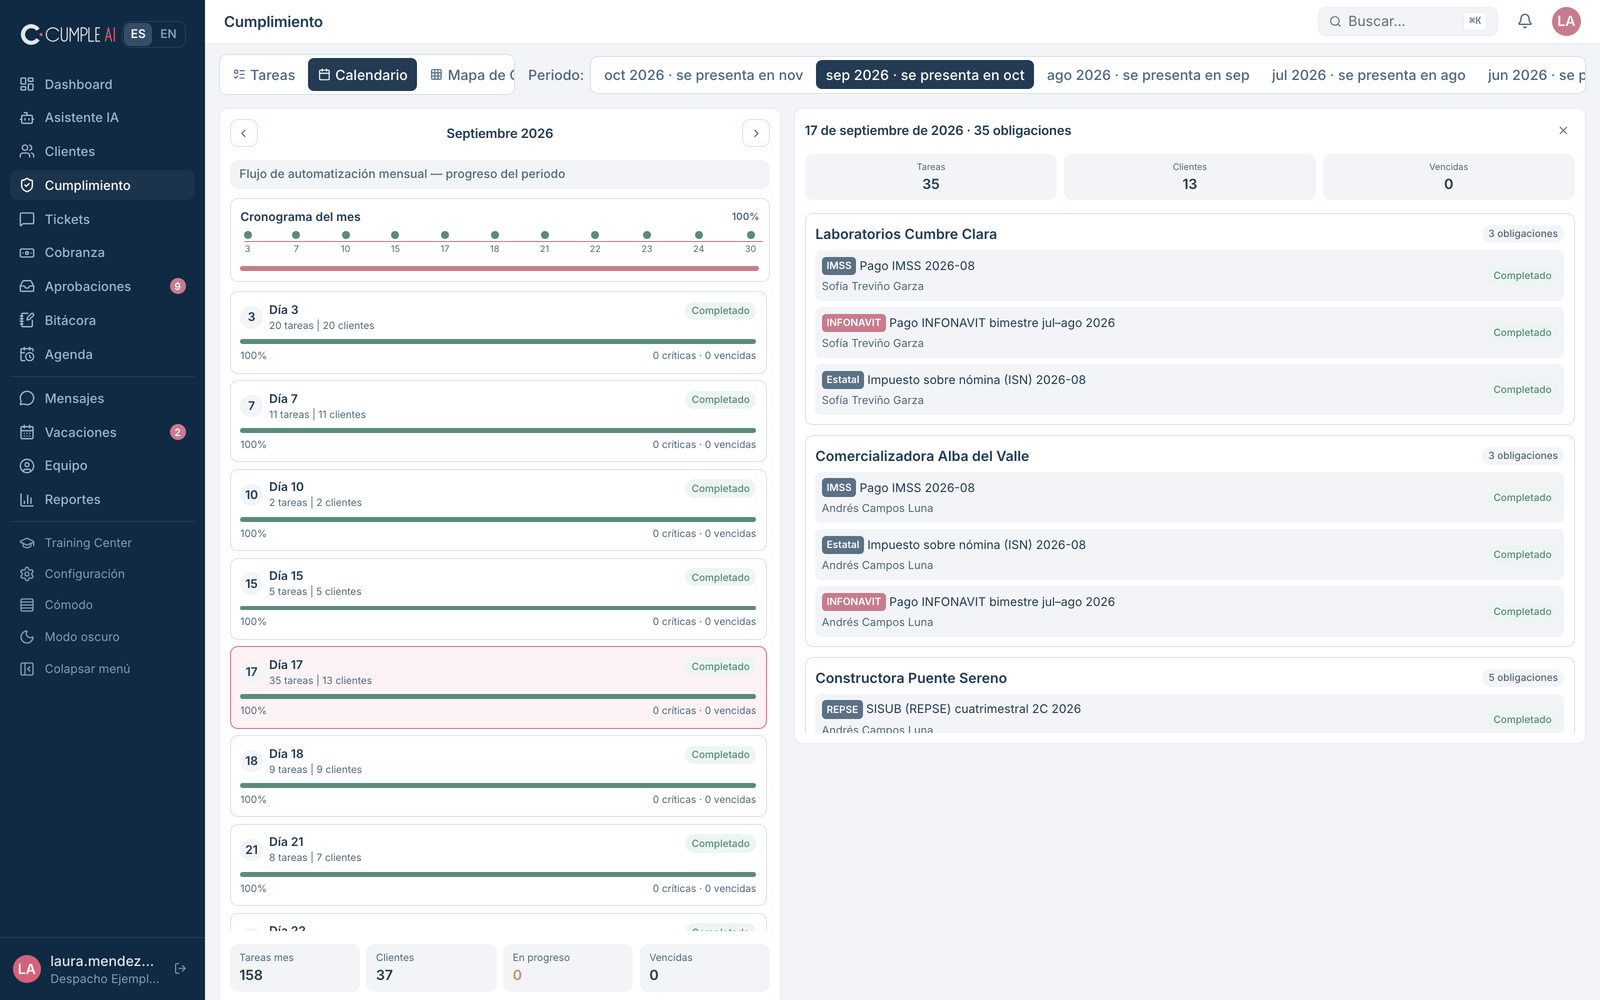Open Tickets in the sidebar
The image size is (1600, 1000).
[102, 219]
